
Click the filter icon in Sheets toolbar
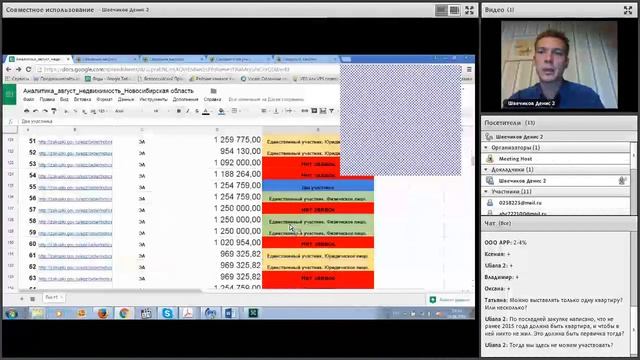331,111
